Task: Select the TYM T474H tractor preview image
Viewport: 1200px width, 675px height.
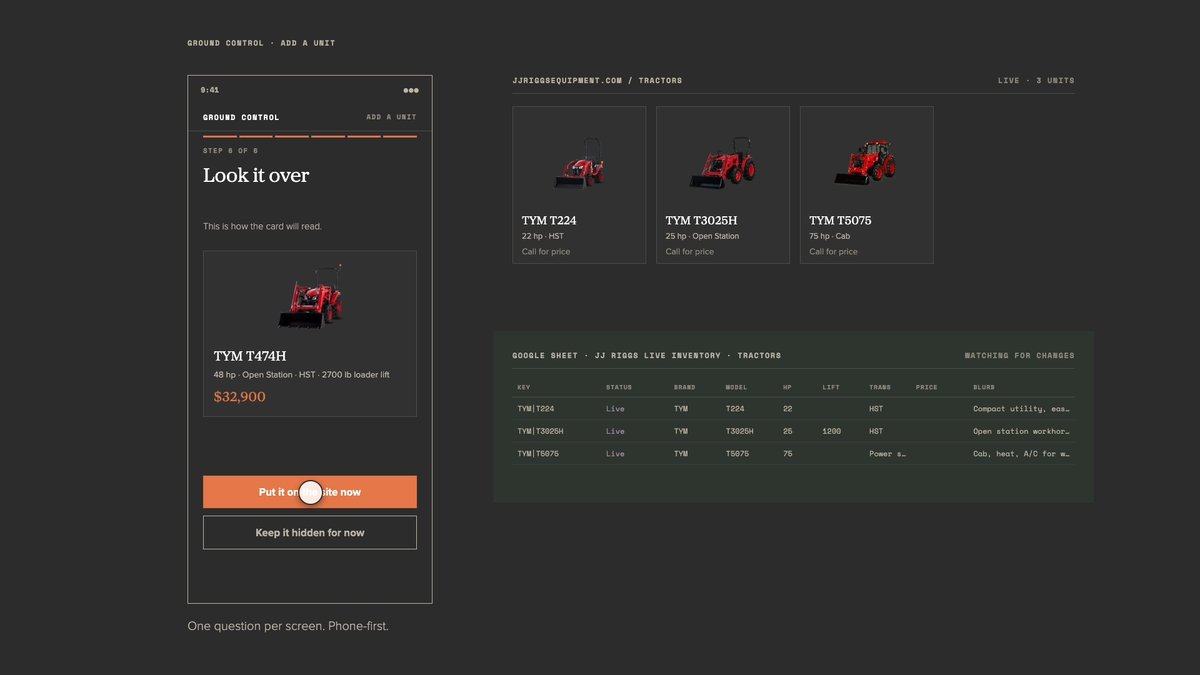Action: 310,297
